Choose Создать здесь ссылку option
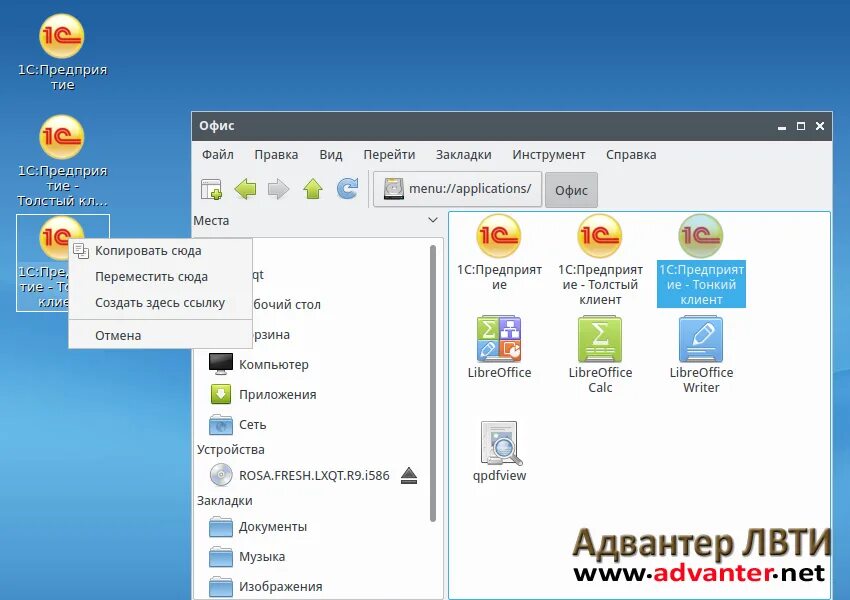The image size is (850, 600). tap(160, 302)
